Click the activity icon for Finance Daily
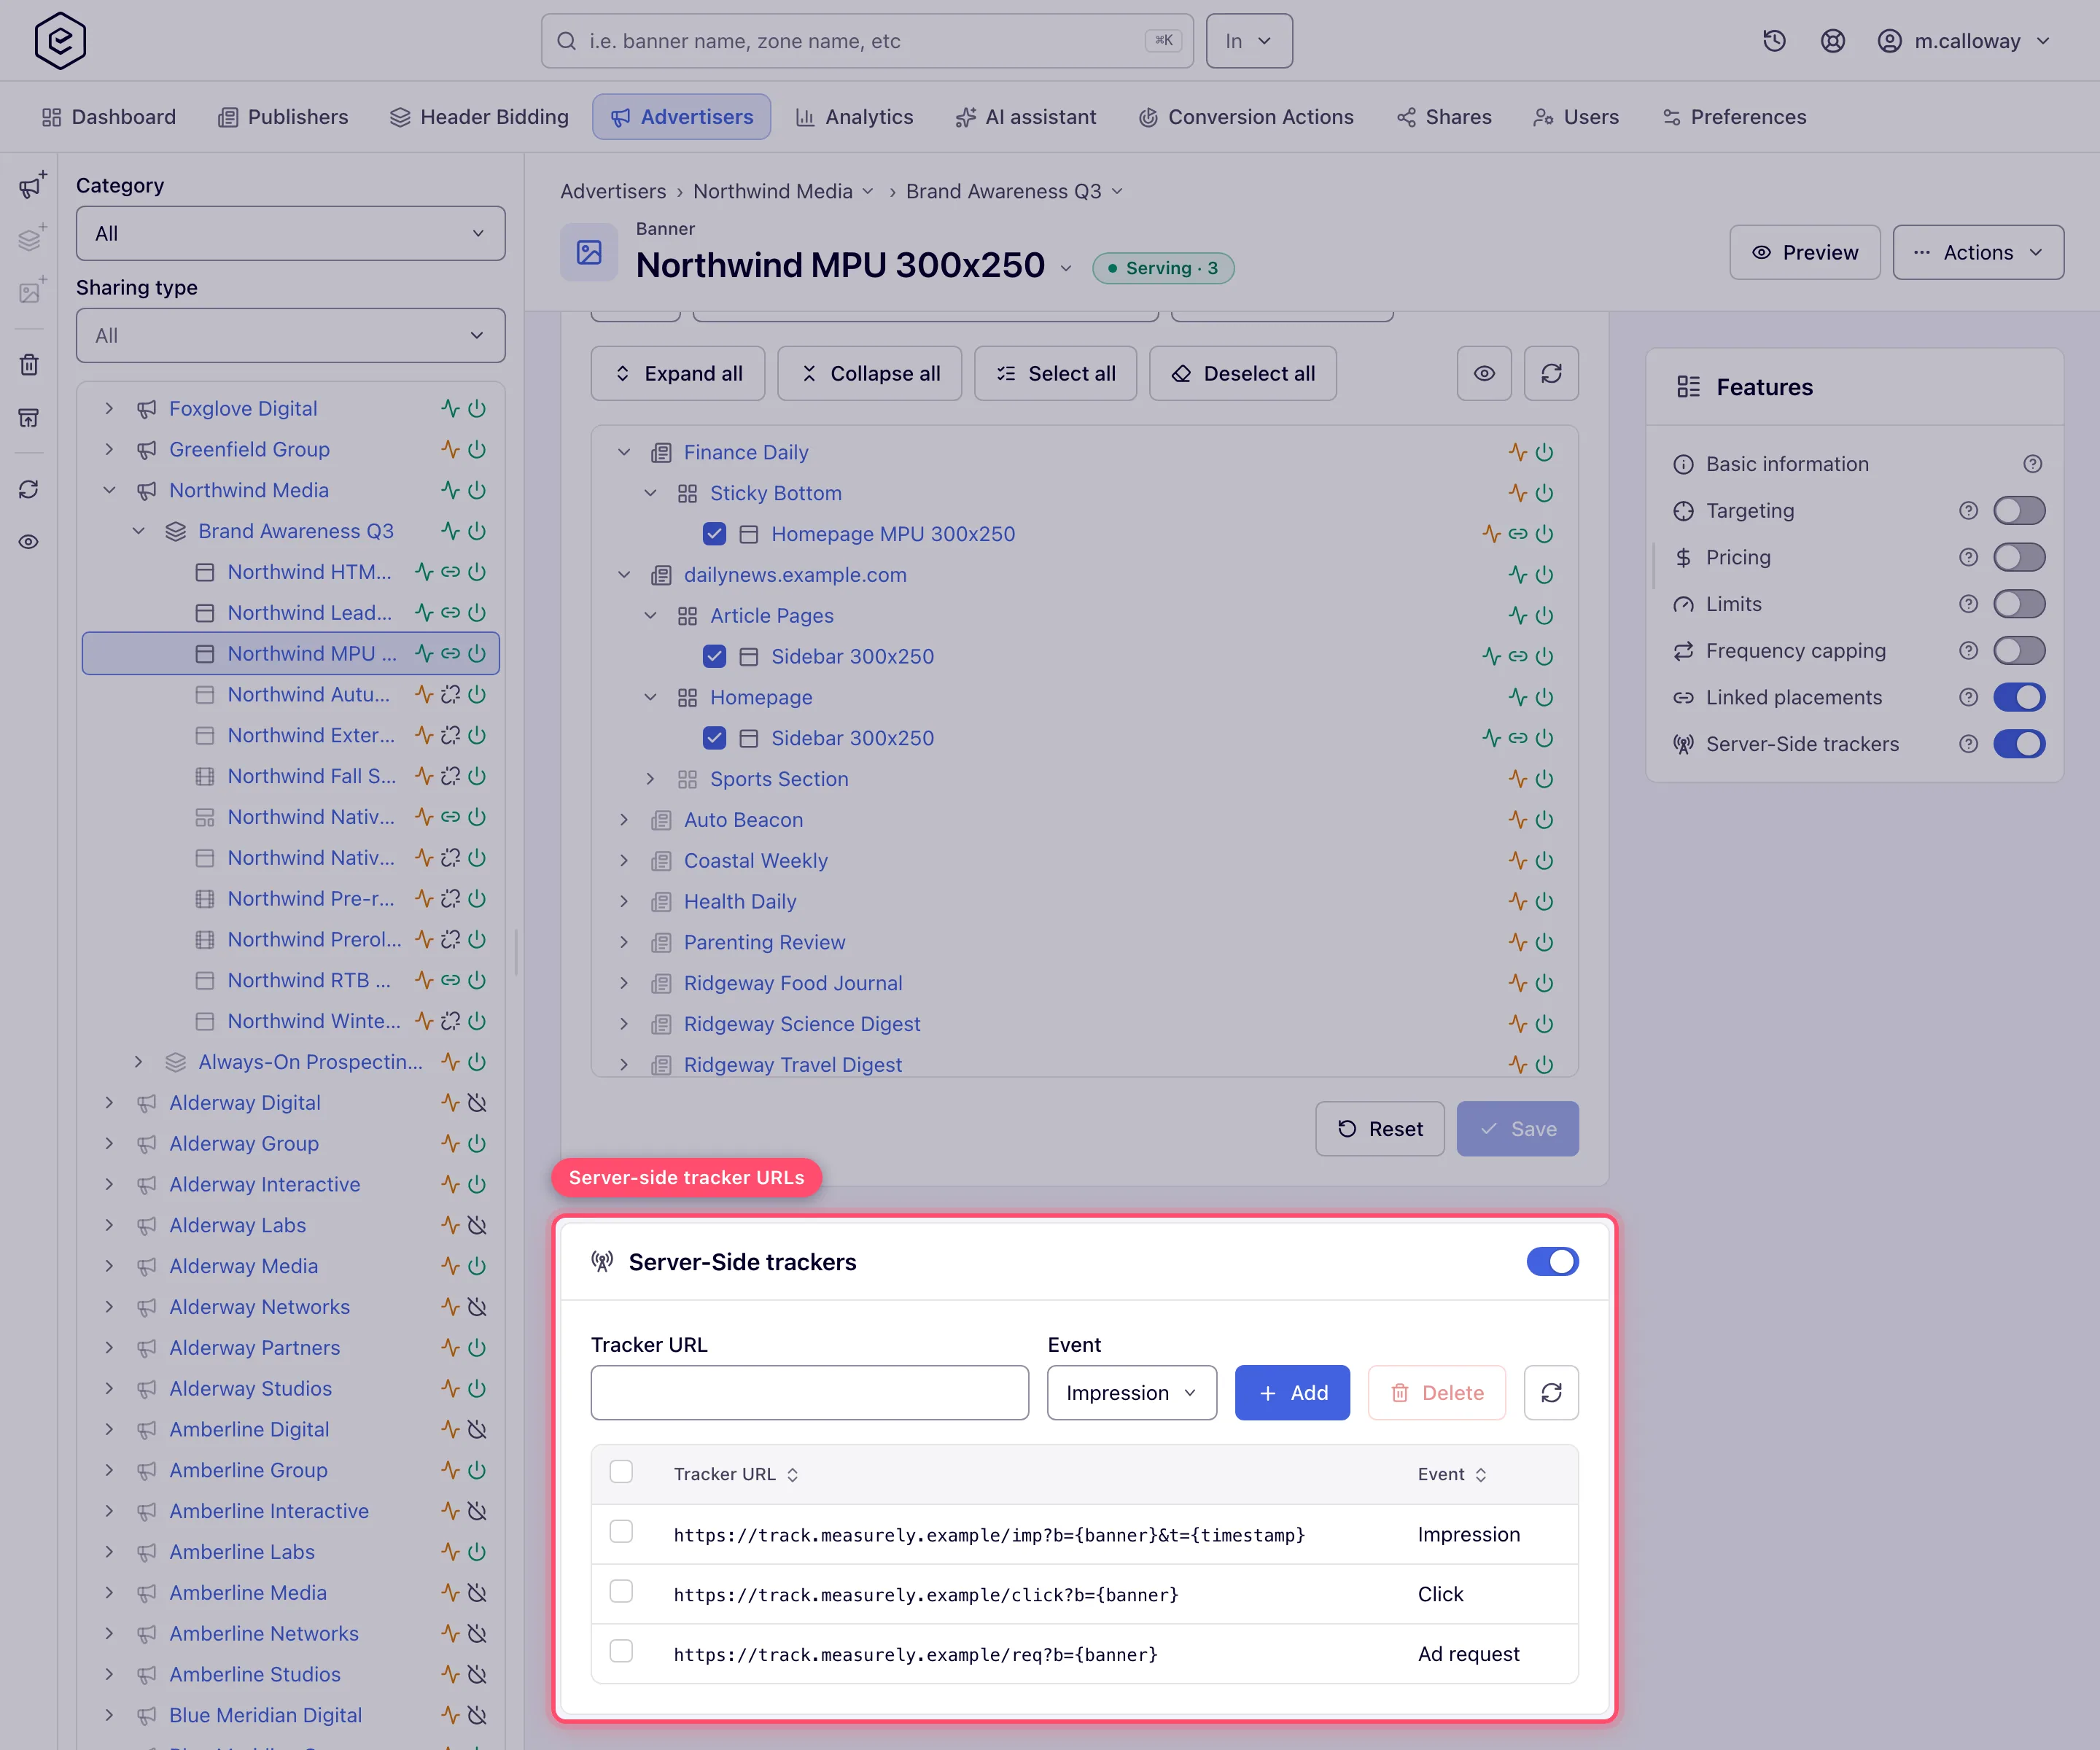 click(1518, 452)
